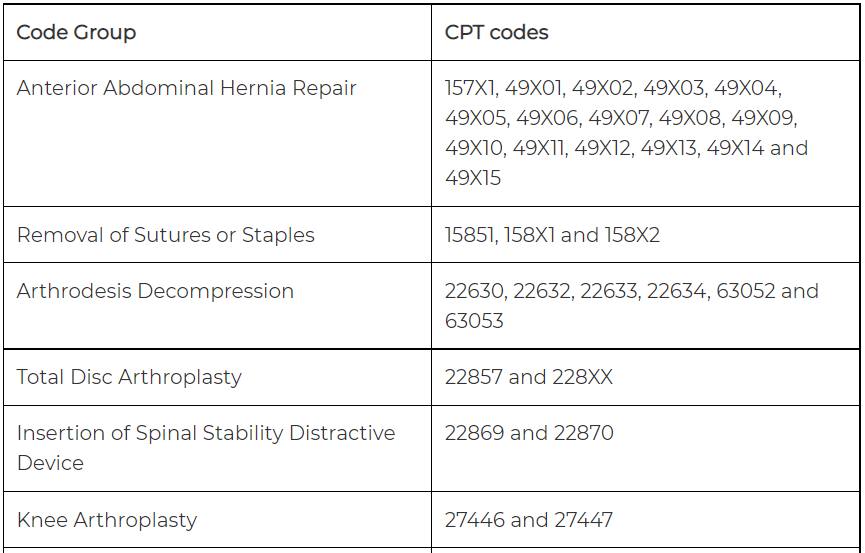Click the "Code Group" column header
The width and height of the screenshot is (865, 553).
tap(76, 32)
